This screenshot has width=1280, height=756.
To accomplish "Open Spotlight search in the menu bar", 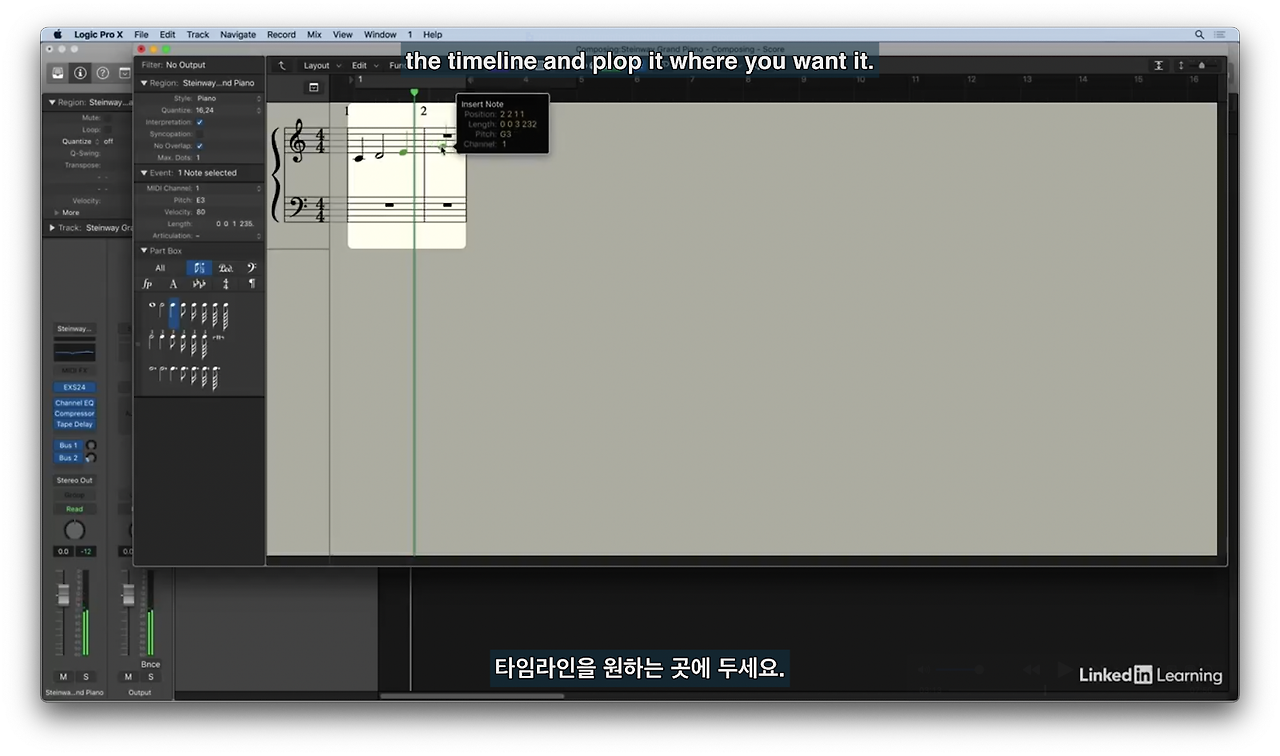I will [x=1199, y=34].
